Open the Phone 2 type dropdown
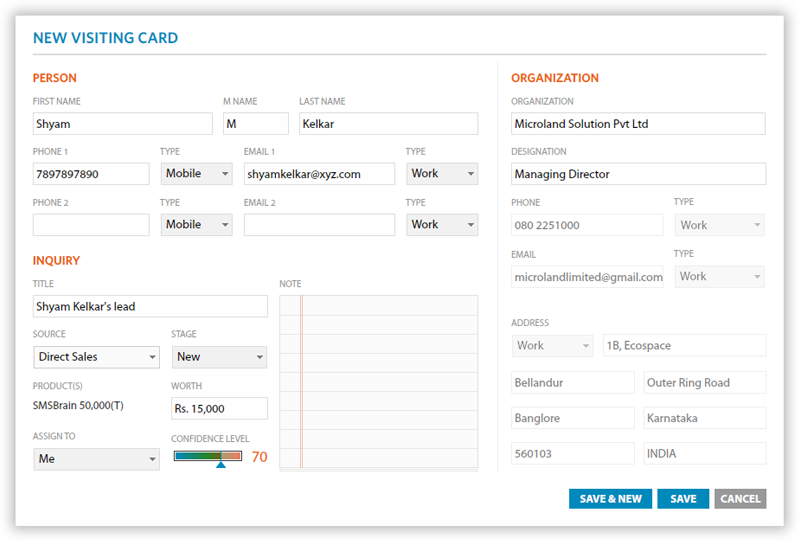Image resolution: width=799 pixels, height=542 pixels. click(x=197, y=225)
